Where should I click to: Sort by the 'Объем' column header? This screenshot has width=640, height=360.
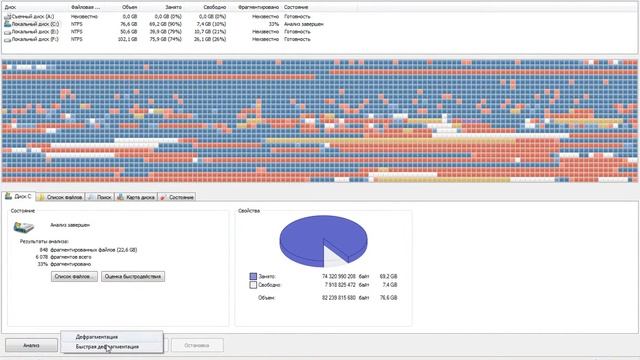tap(129, 7)
